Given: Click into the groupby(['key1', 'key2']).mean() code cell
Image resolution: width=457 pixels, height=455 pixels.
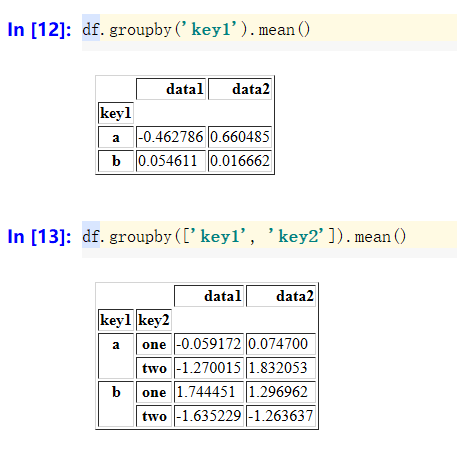Looking at the screenshot, I should (x=269, y=235).
